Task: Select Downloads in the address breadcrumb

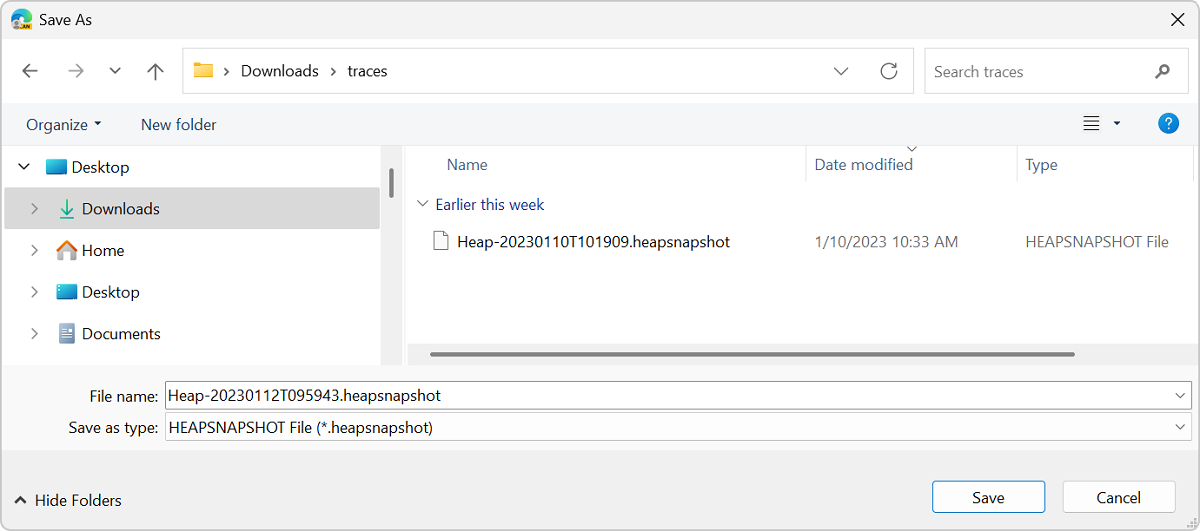Action: [x=280, y=71]
